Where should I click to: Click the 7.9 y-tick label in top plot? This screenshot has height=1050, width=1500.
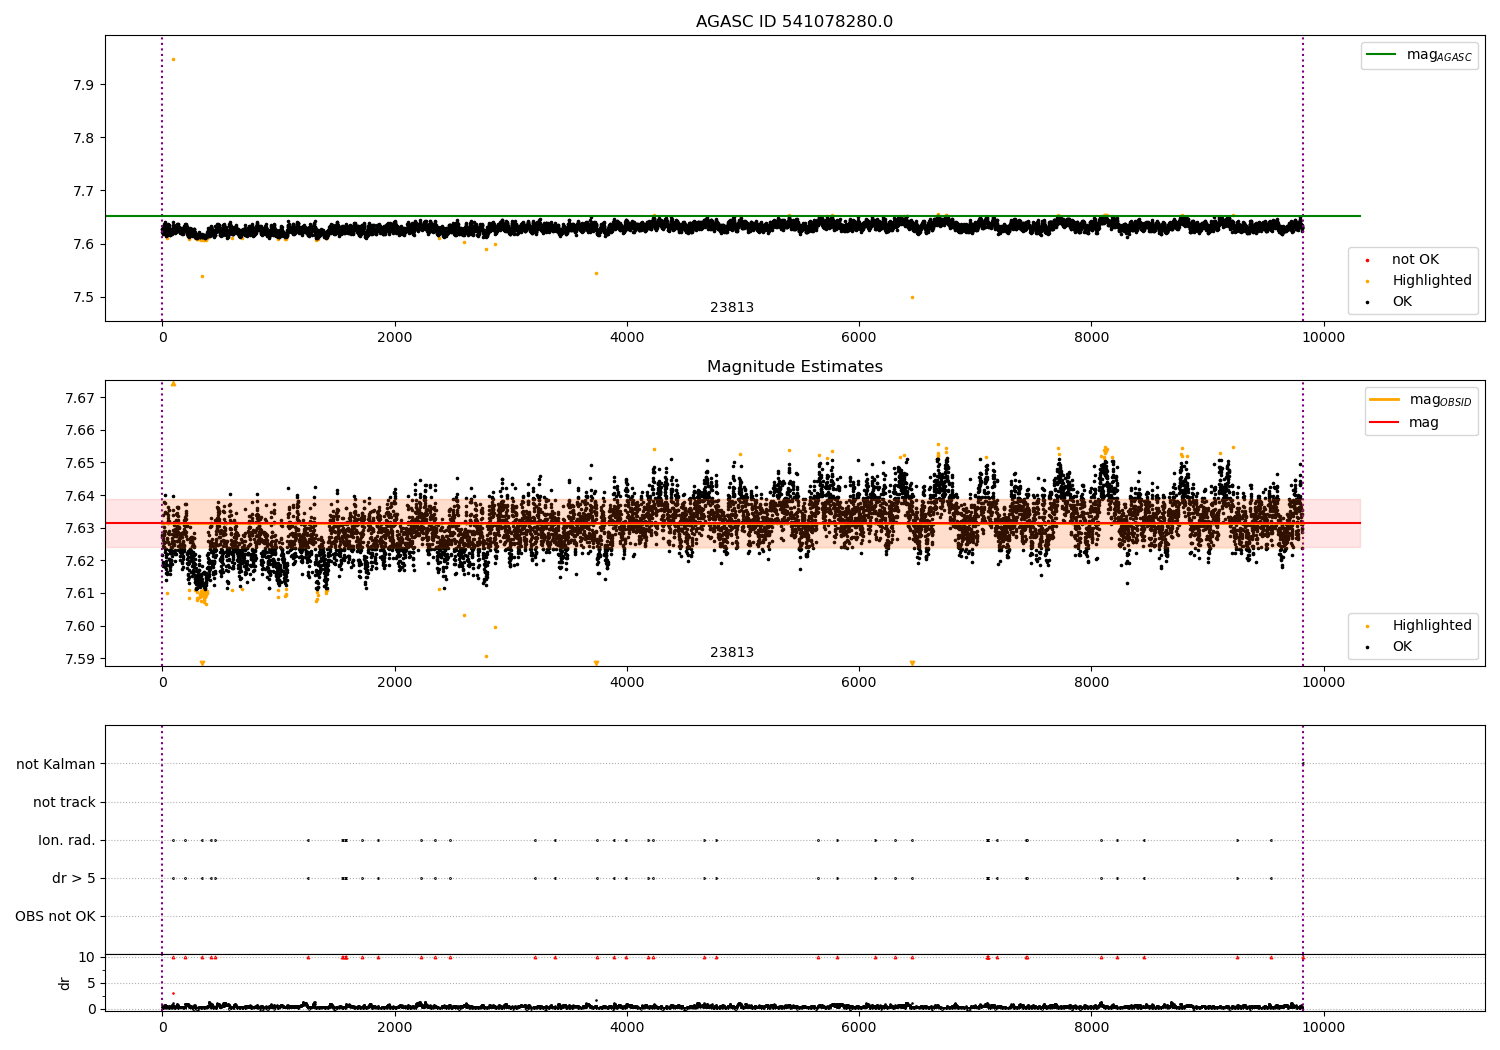[x=84, y=85]
